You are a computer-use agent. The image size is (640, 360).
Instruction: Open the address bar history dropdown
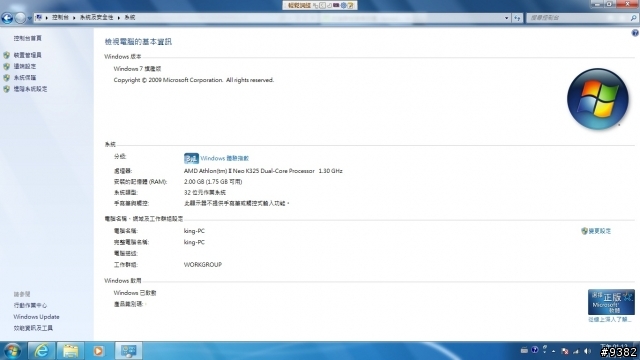coord(507,18)
